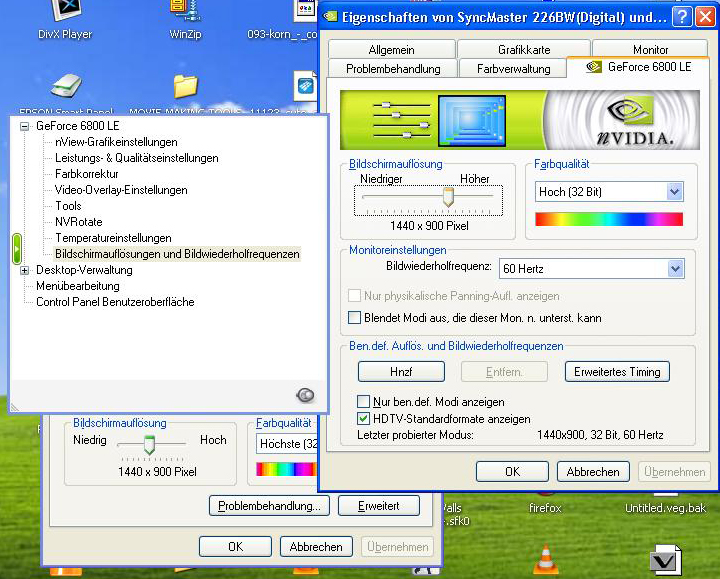Check 'Nur ben.def. Modi anzeigen' option
The width and height of the screenshot is (720, 579).
click(364, 402)
